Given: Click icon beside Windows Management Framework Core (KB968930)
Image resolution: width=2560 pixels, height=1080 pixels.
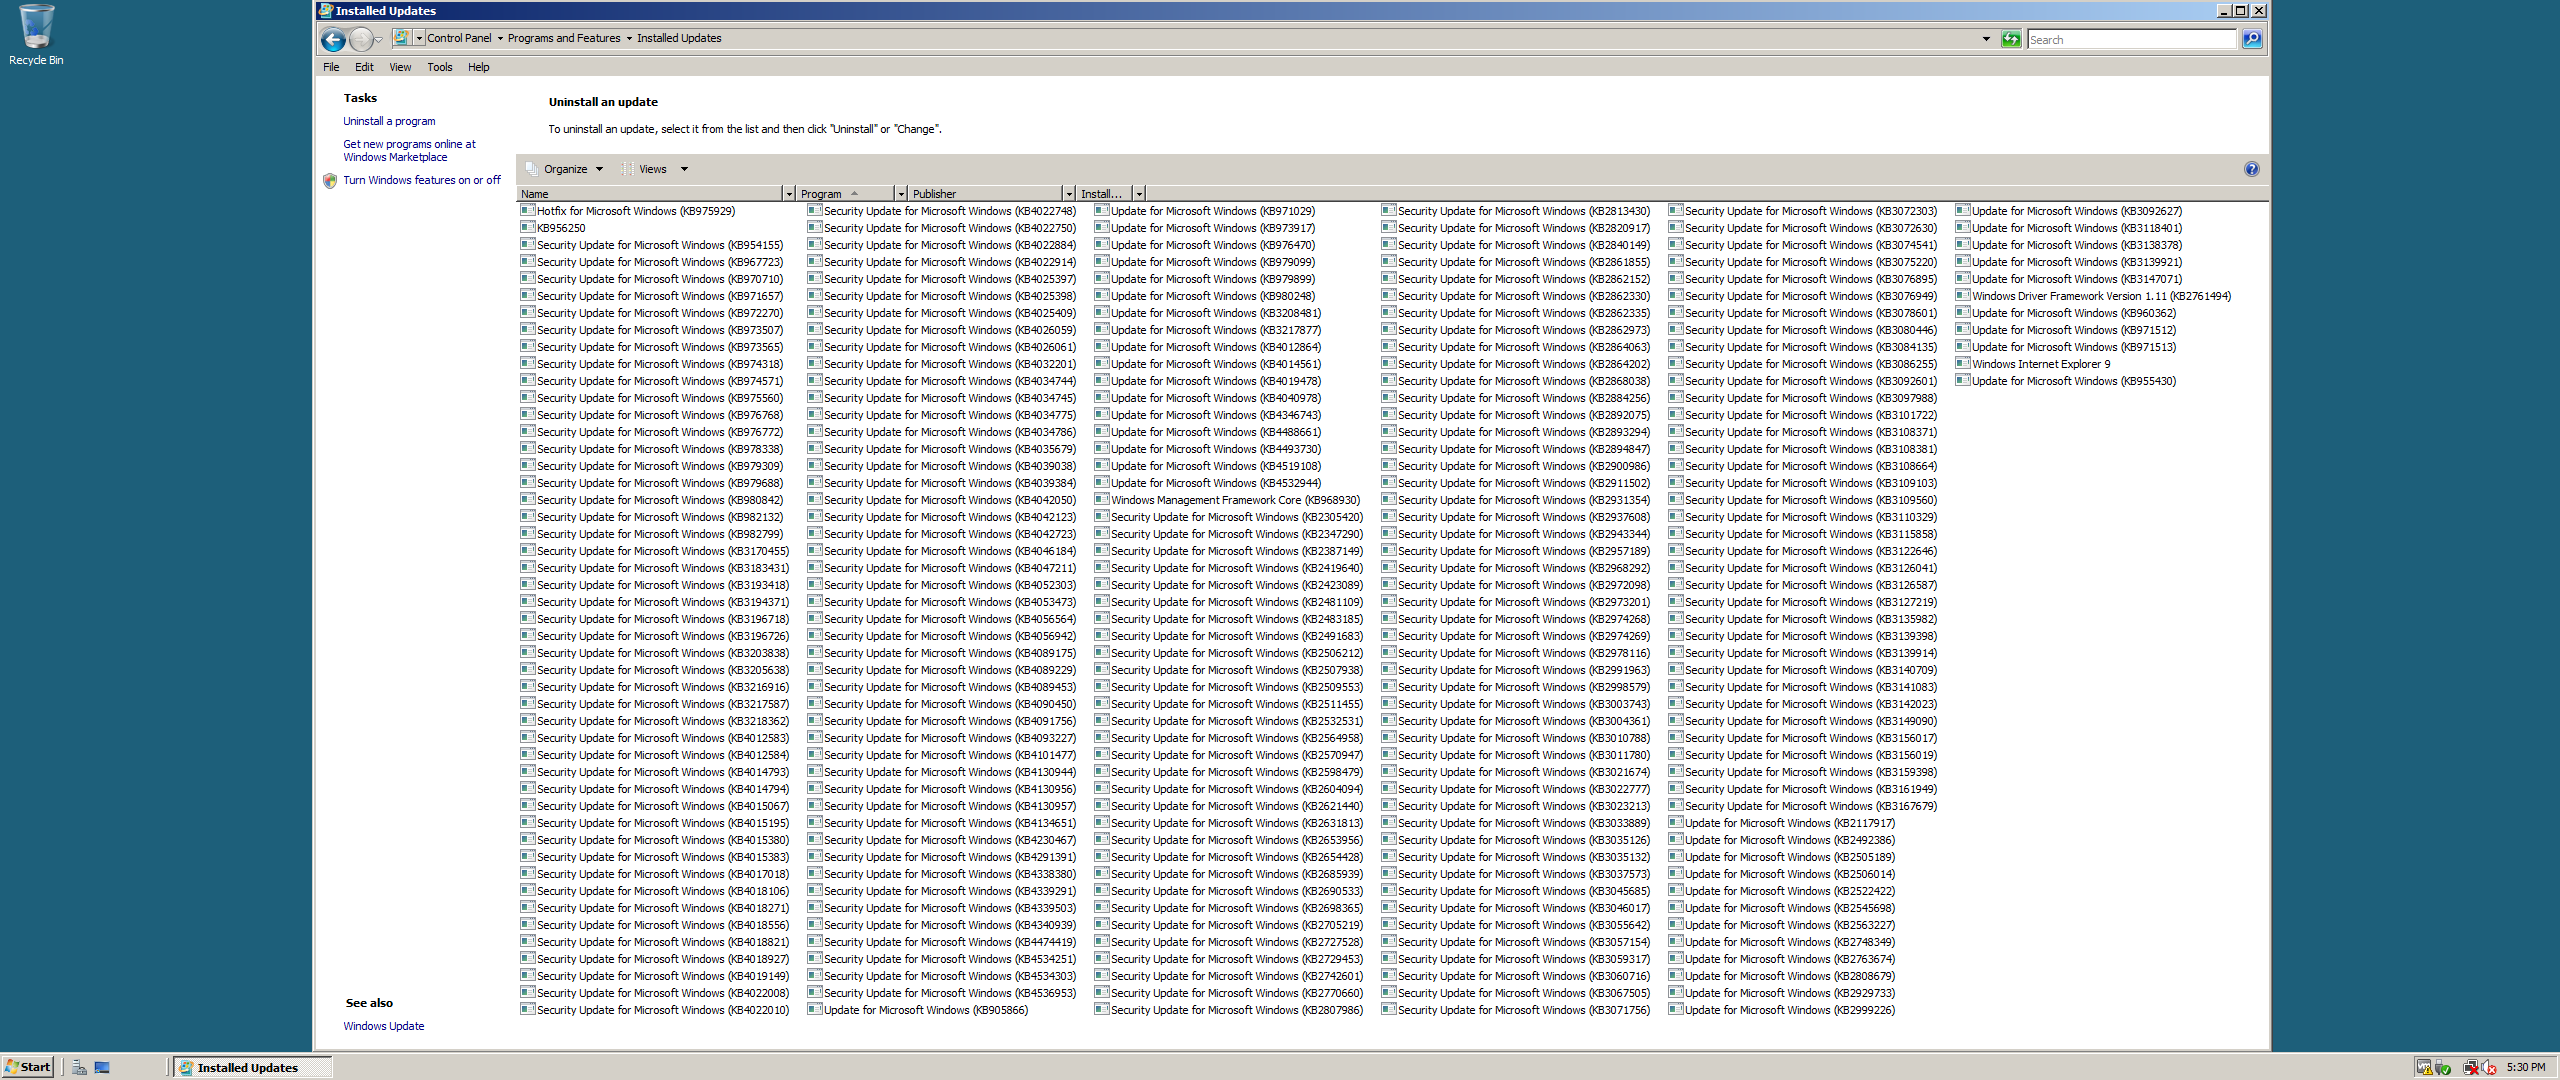Looking at the screenshot, I should 1102,500.
